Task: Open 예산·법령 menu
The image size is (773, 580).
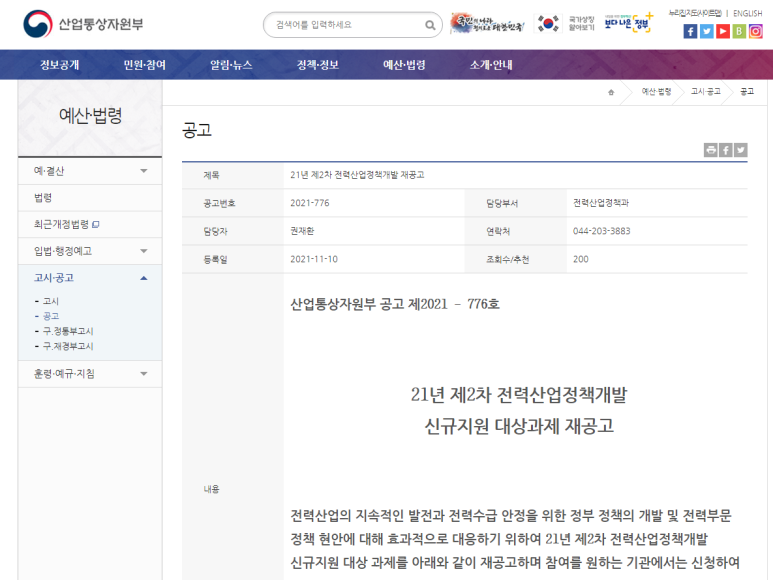Action: click(404, 65)
